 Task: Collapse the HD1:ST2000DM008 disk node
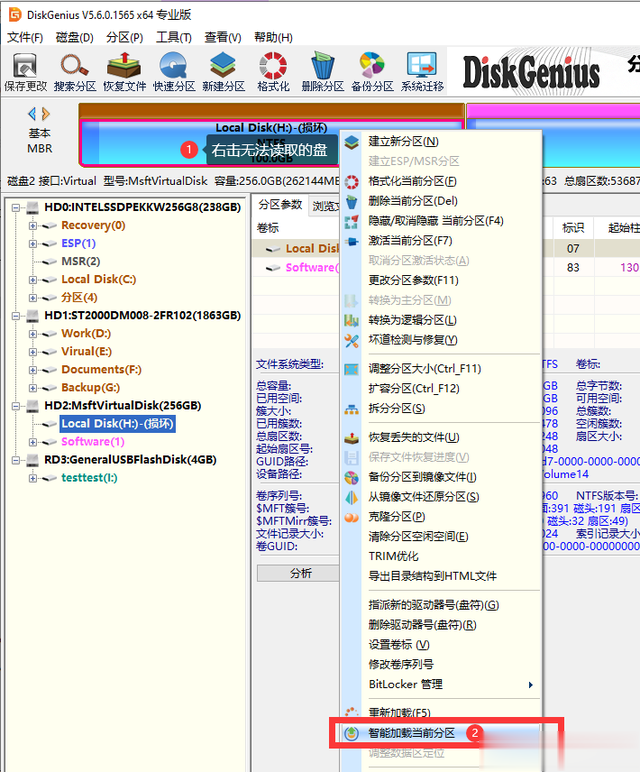tap(16, 316)
